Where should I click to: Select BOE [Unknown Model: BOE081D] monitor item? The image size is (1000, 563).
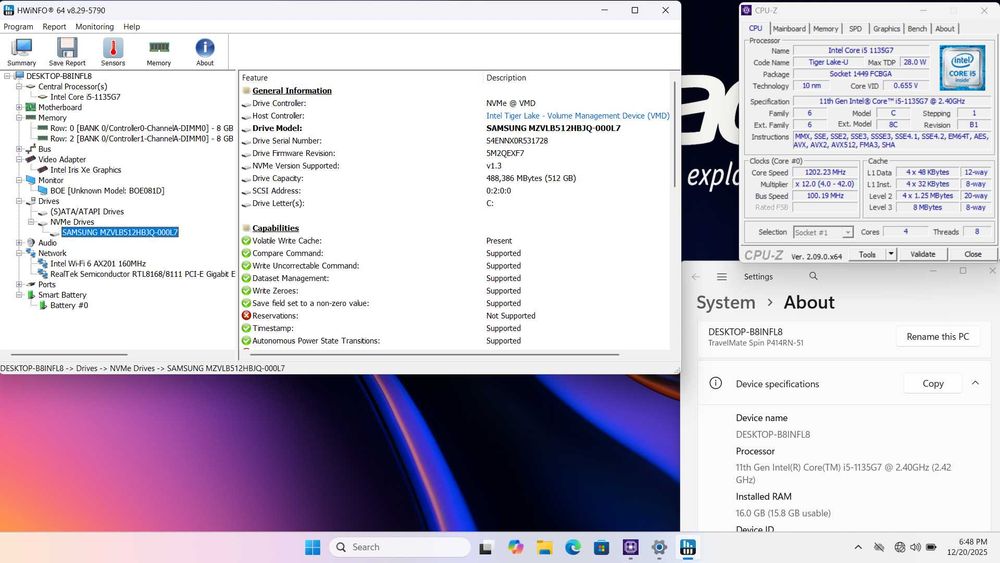107,191
